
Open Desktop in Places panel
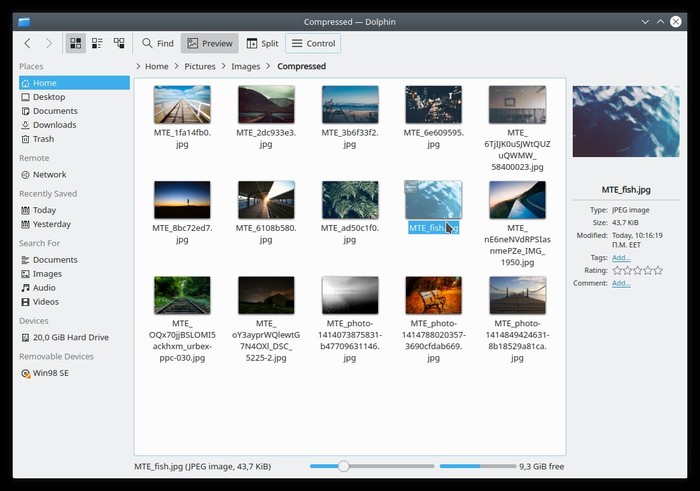click(x=74, y=97)
